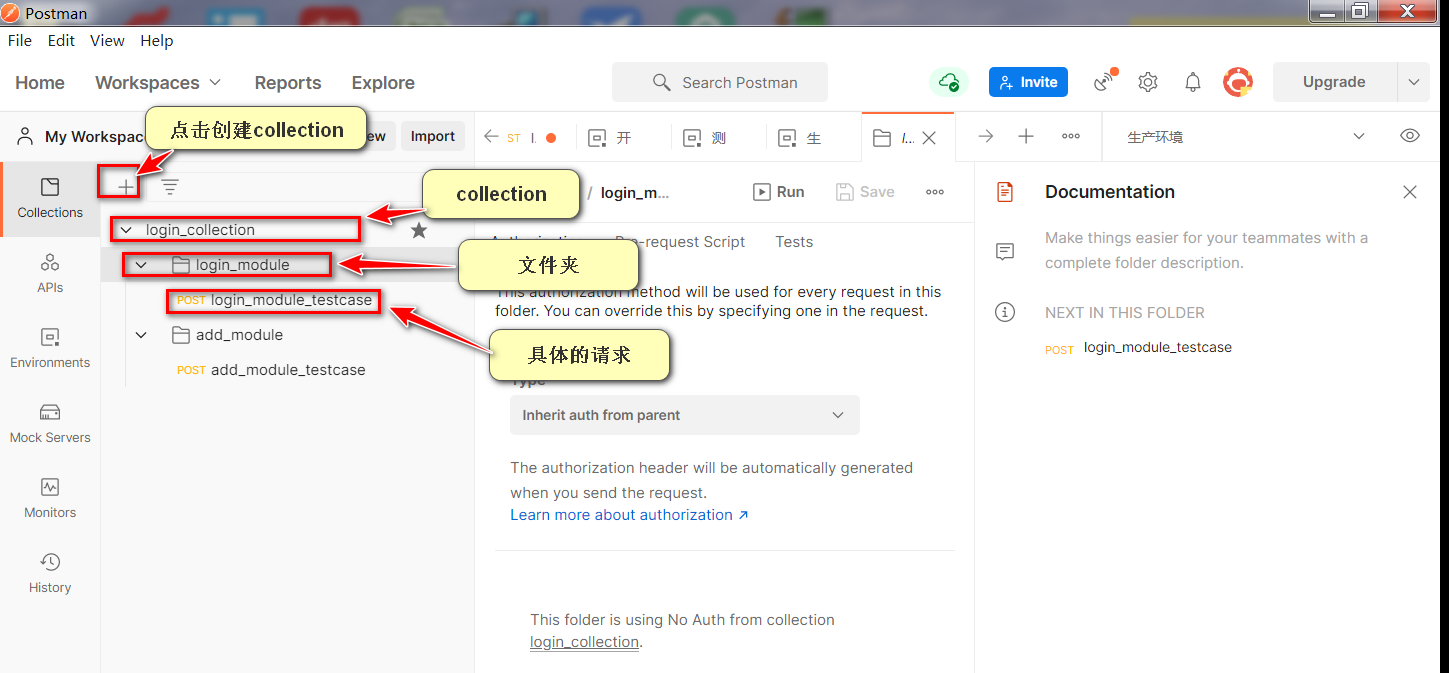Star the login_collection collection
This screenshot has height=673, width=1449.
(x=419, y=230)
